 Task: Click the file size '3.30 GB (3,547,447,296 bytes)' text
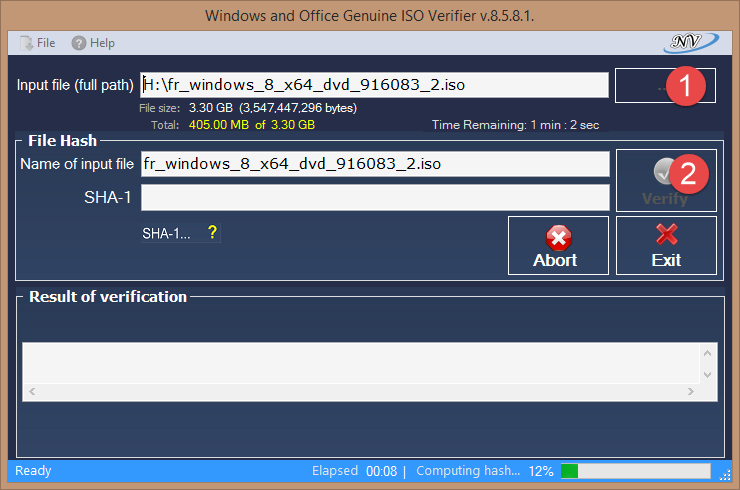273,108
